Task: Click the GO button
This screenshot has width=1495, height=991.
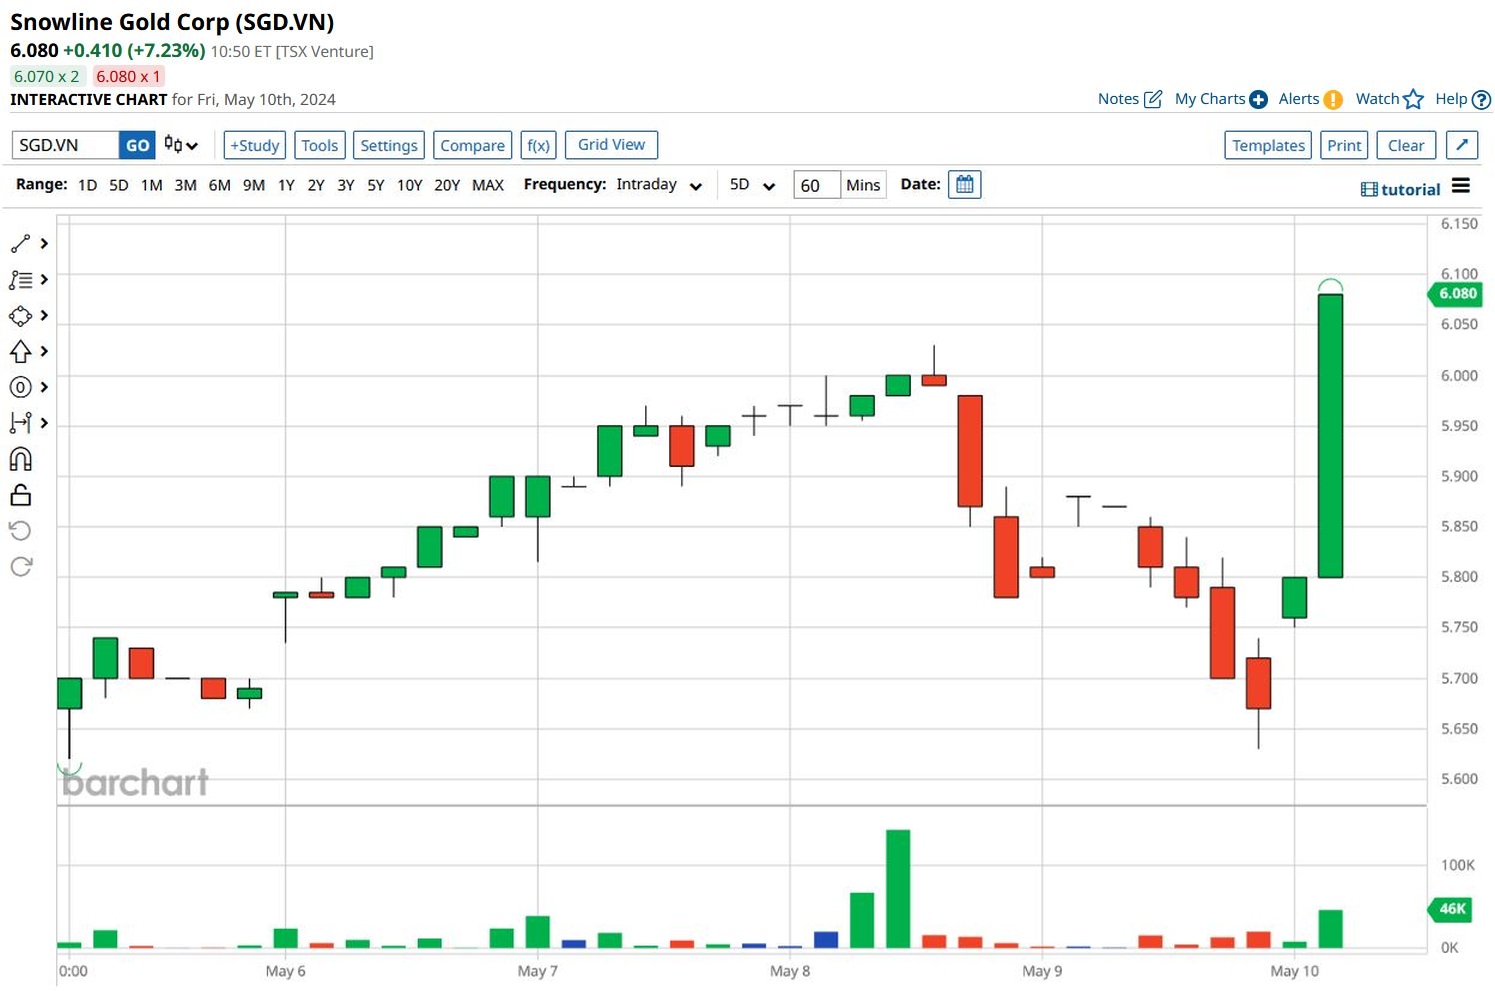Action: 138,145
